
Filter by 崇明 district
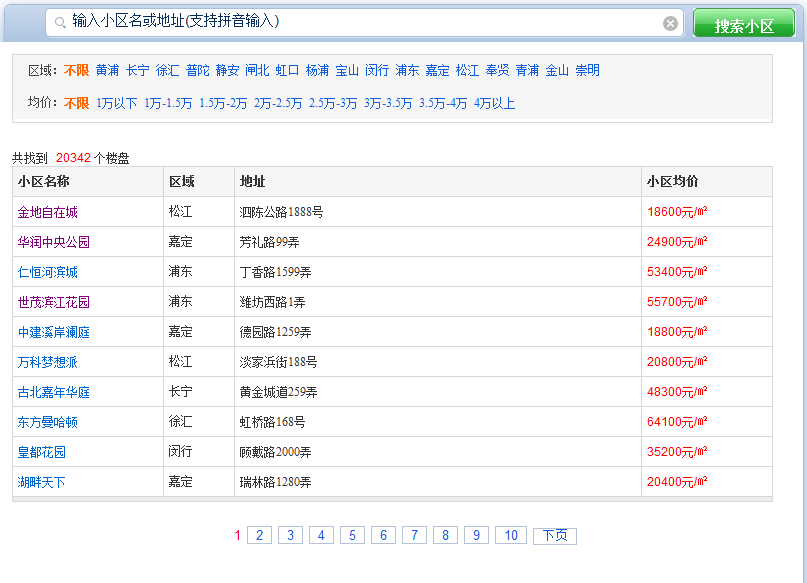(587, 70)
